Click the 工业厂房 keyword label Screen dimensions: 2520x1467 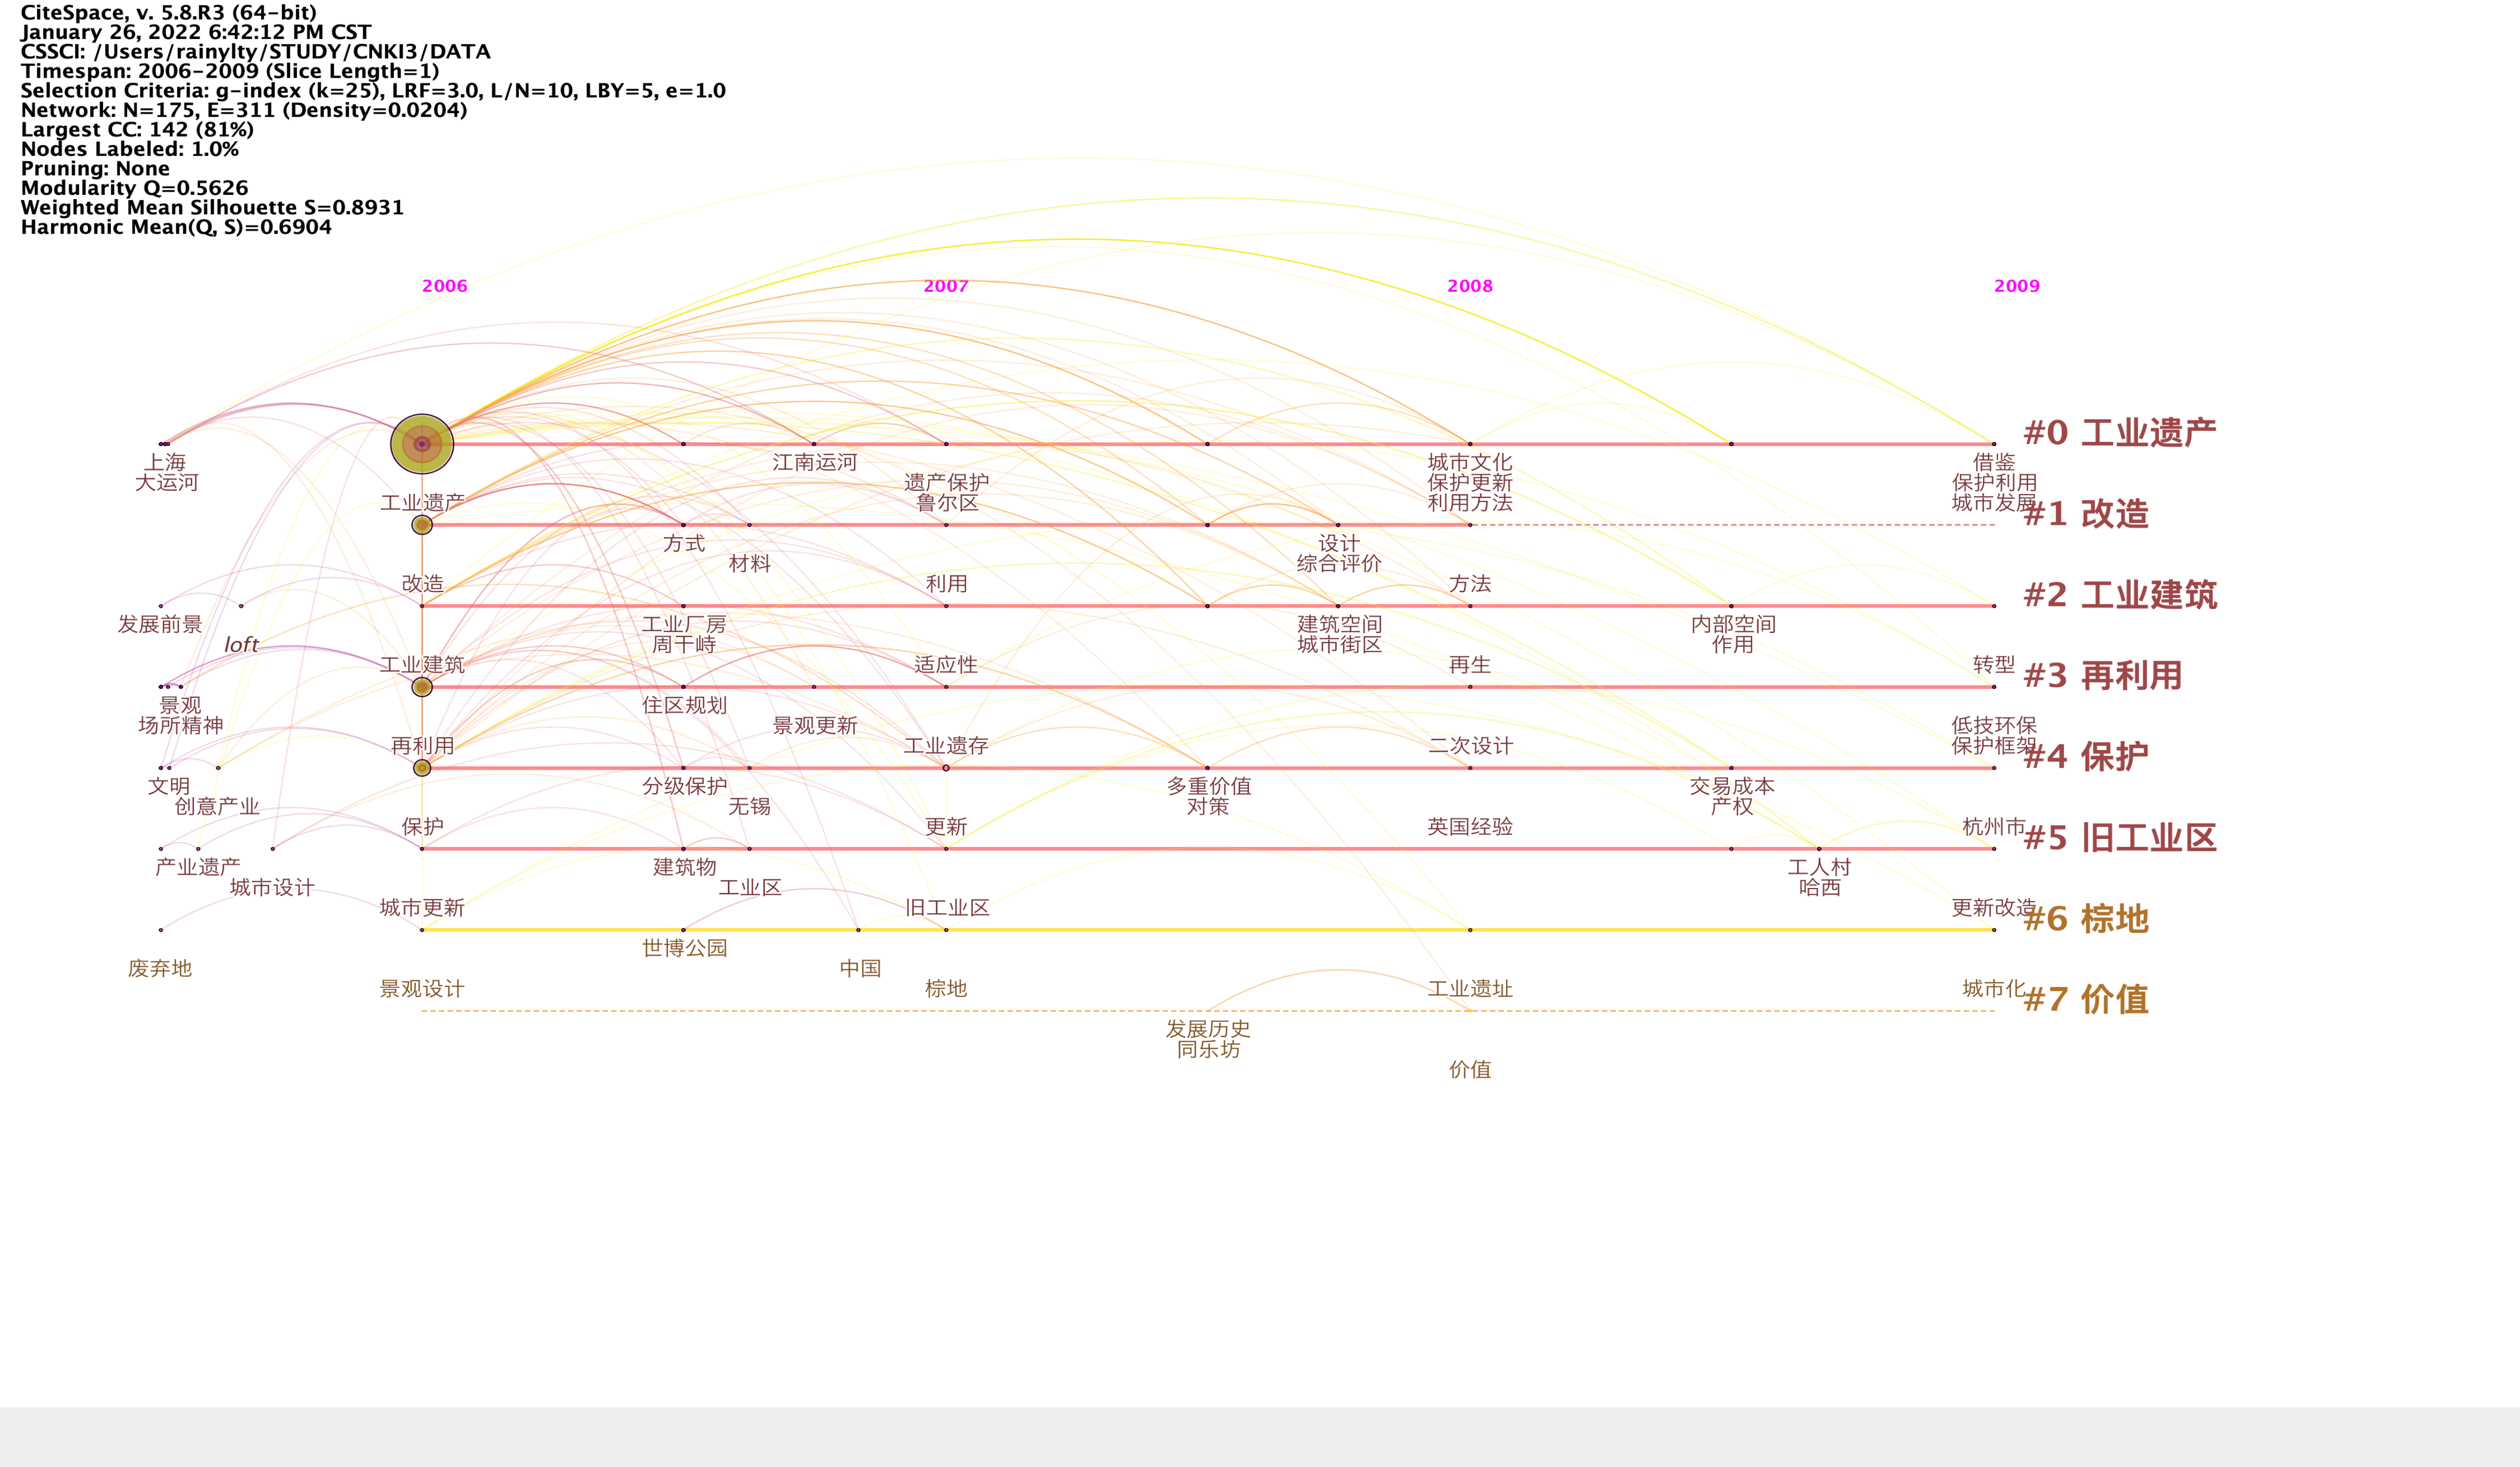pos(684,625)
